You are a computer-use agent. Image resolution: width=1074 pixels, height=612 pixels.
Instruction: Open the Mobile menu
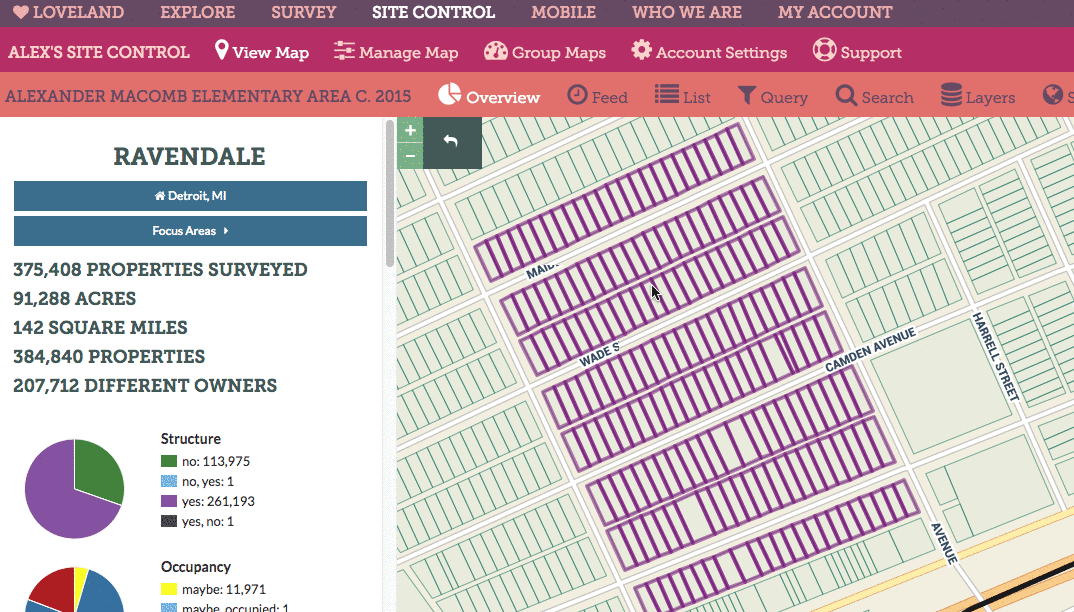pyautogui.click(x=564, y=12)
